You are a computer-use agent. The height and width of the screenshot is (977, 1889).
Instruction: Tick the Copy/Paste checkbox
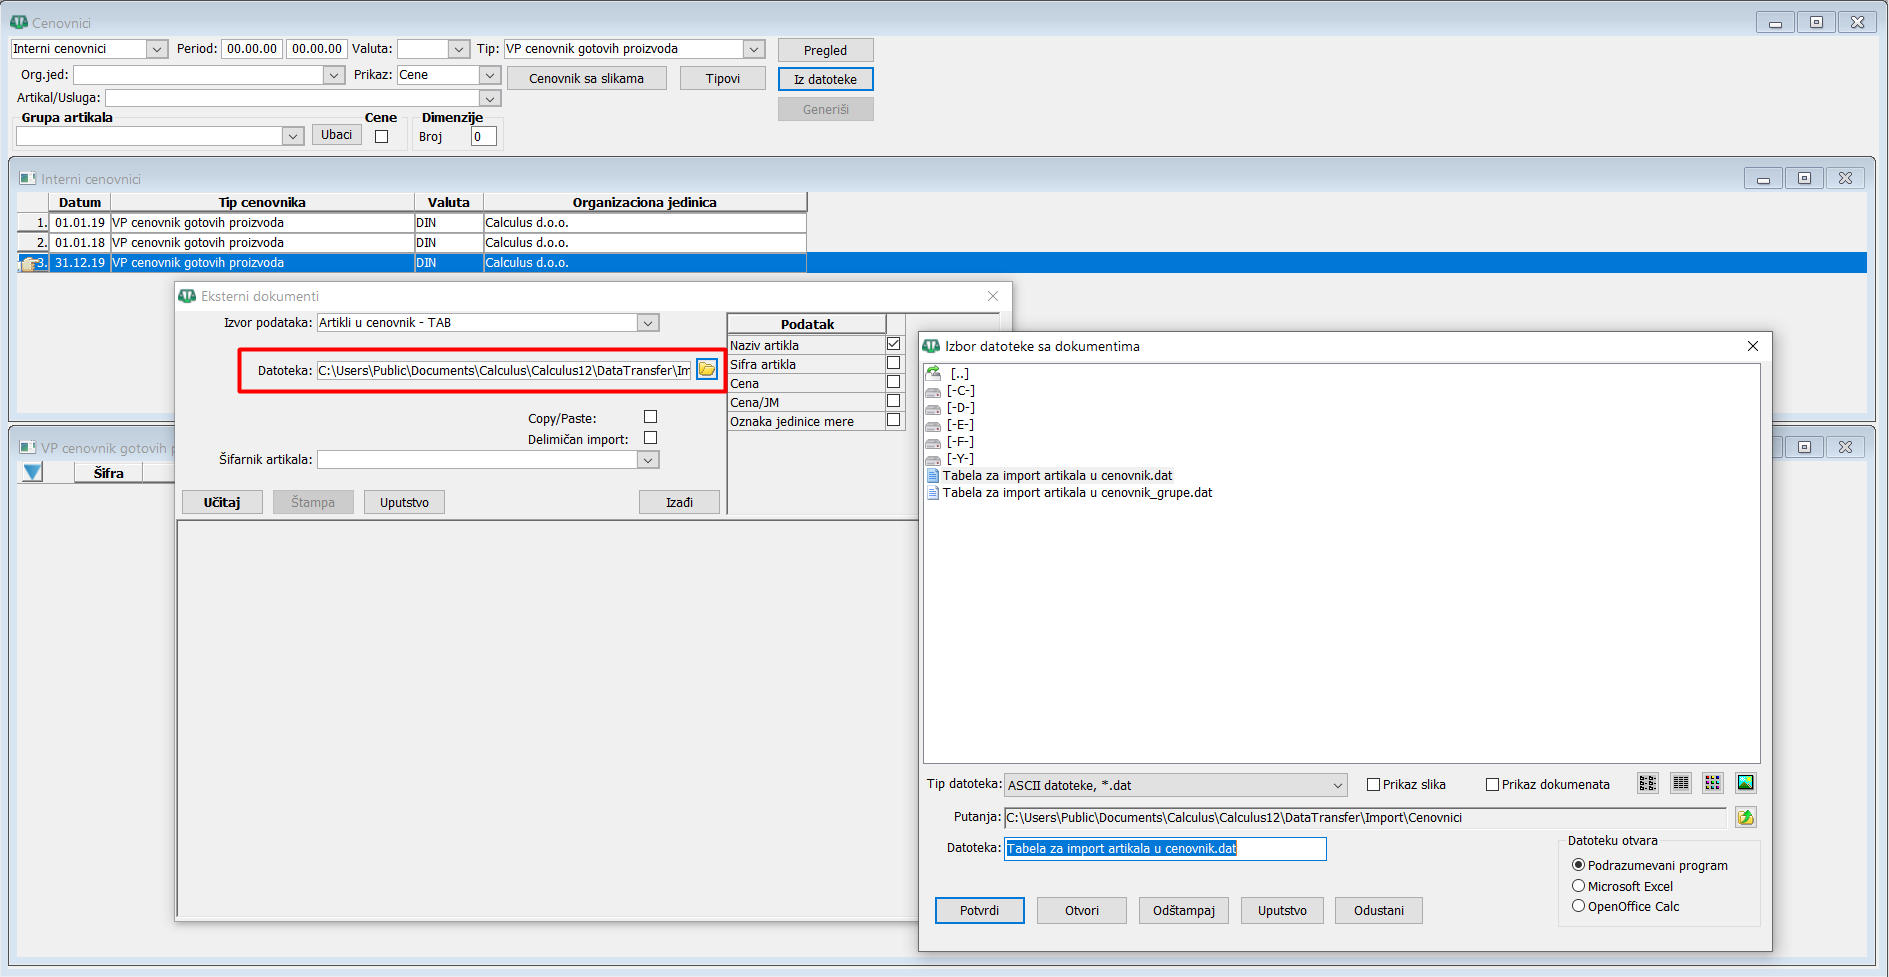coord(651,417)
